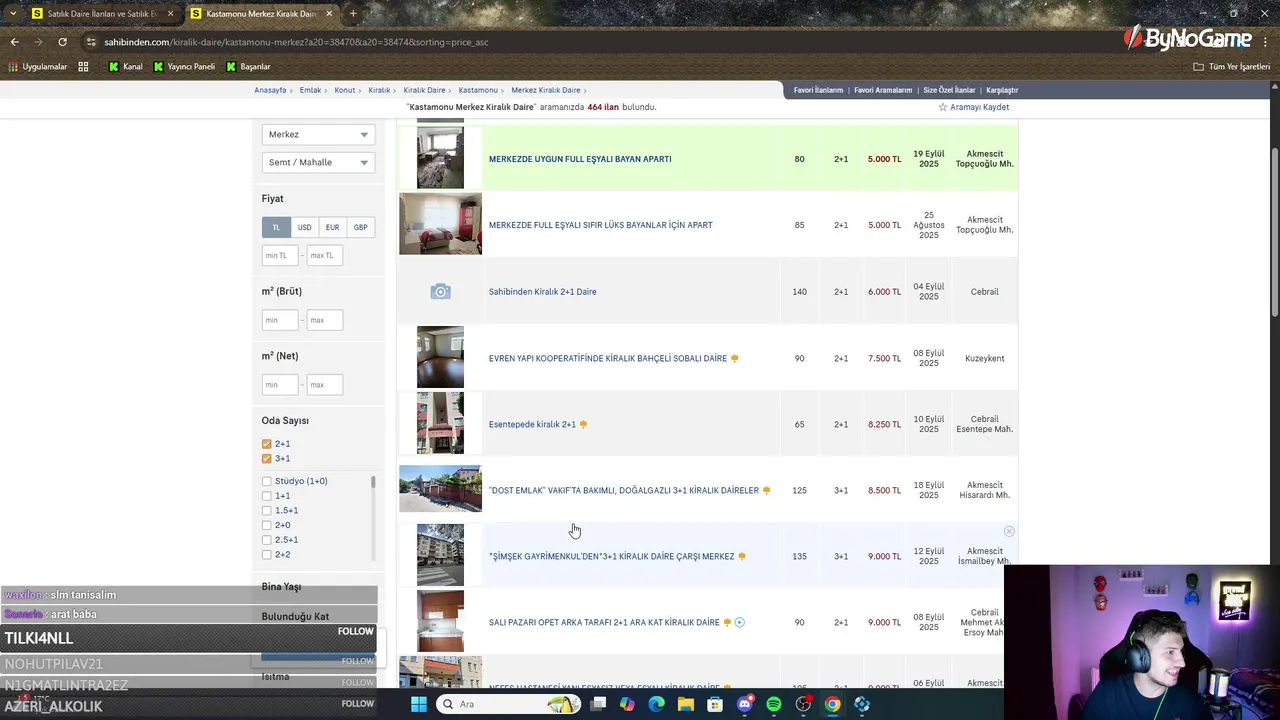Image resolution: width=1280 pixels, height=720 pixels.
Task: Click m² (Brüt) min field
Action: (x=280, y=320)
